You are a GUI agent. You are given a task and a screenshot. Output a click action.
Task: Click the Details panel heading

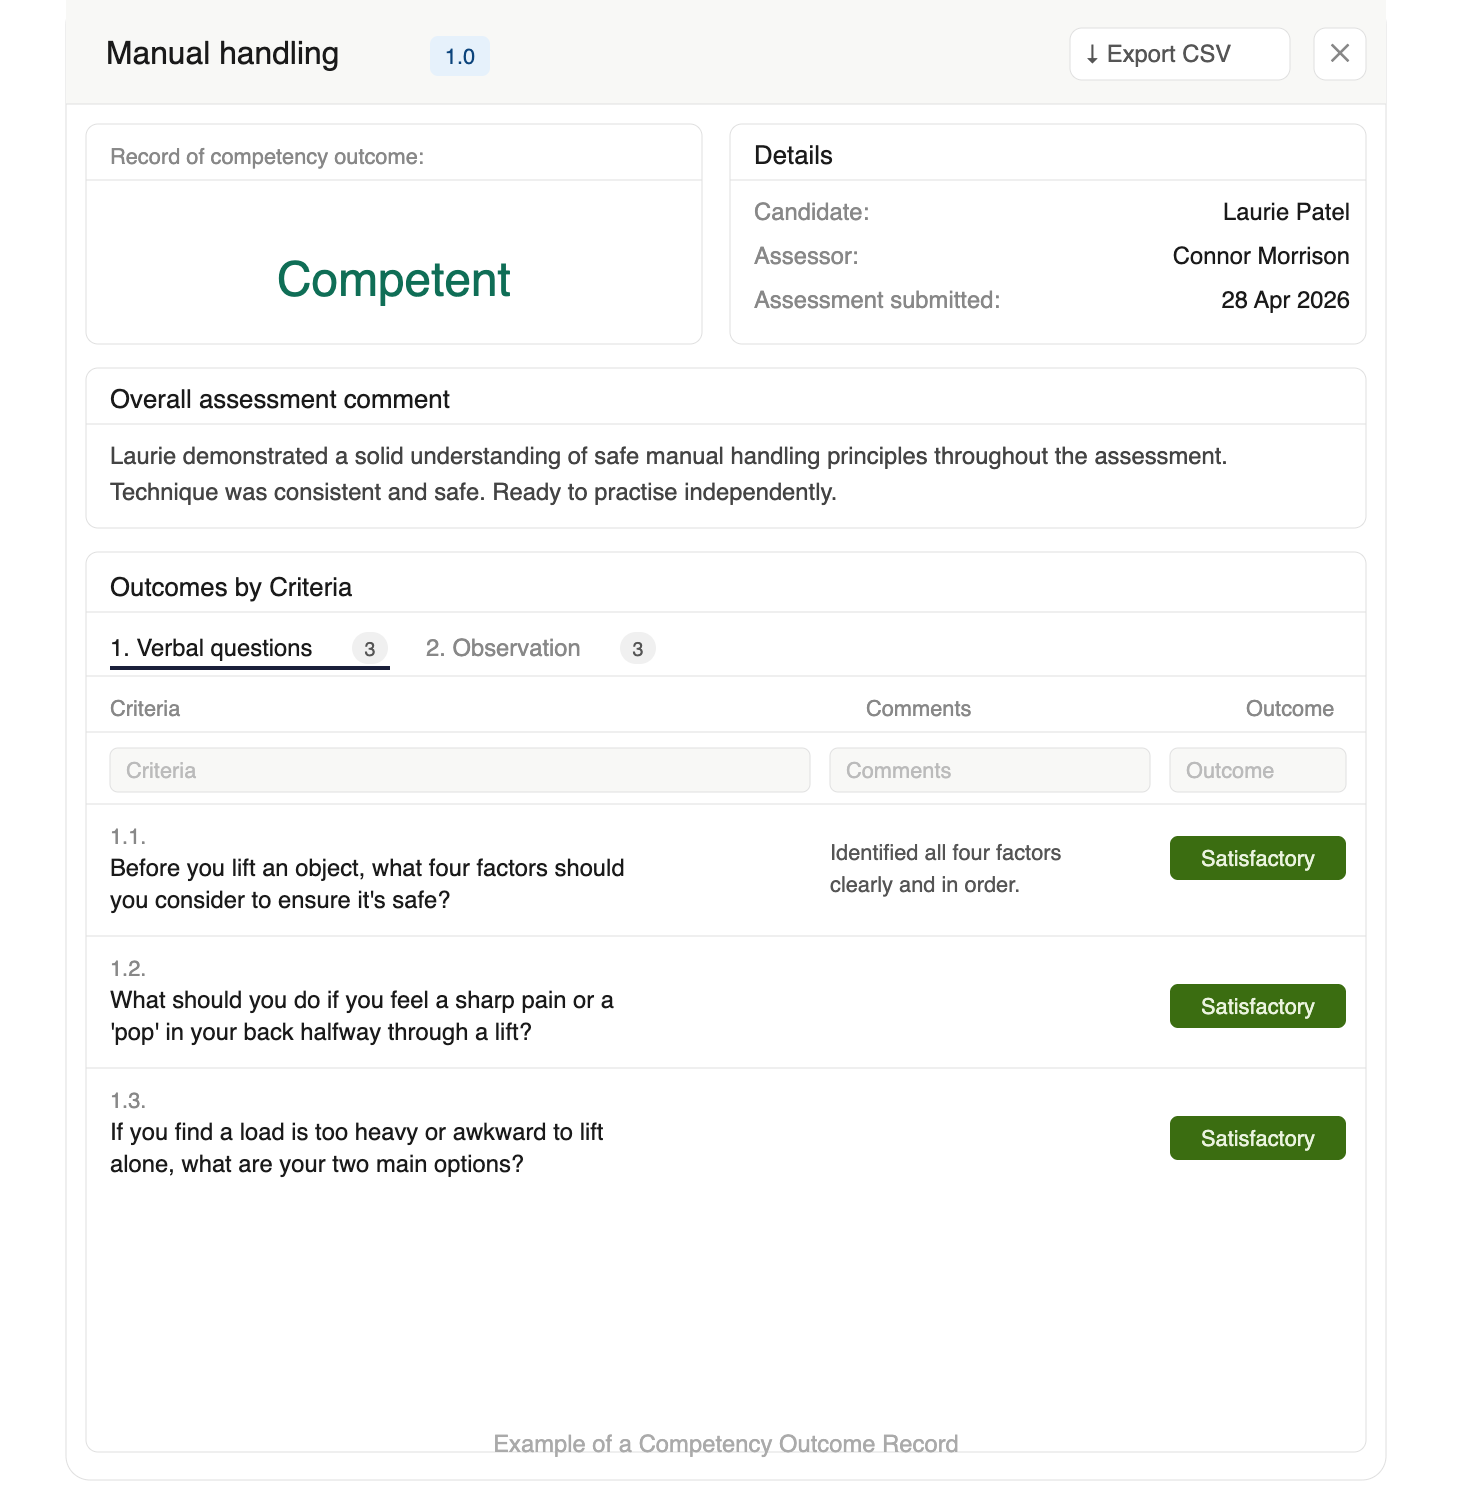pyautogui.click(x=793, y=156)
